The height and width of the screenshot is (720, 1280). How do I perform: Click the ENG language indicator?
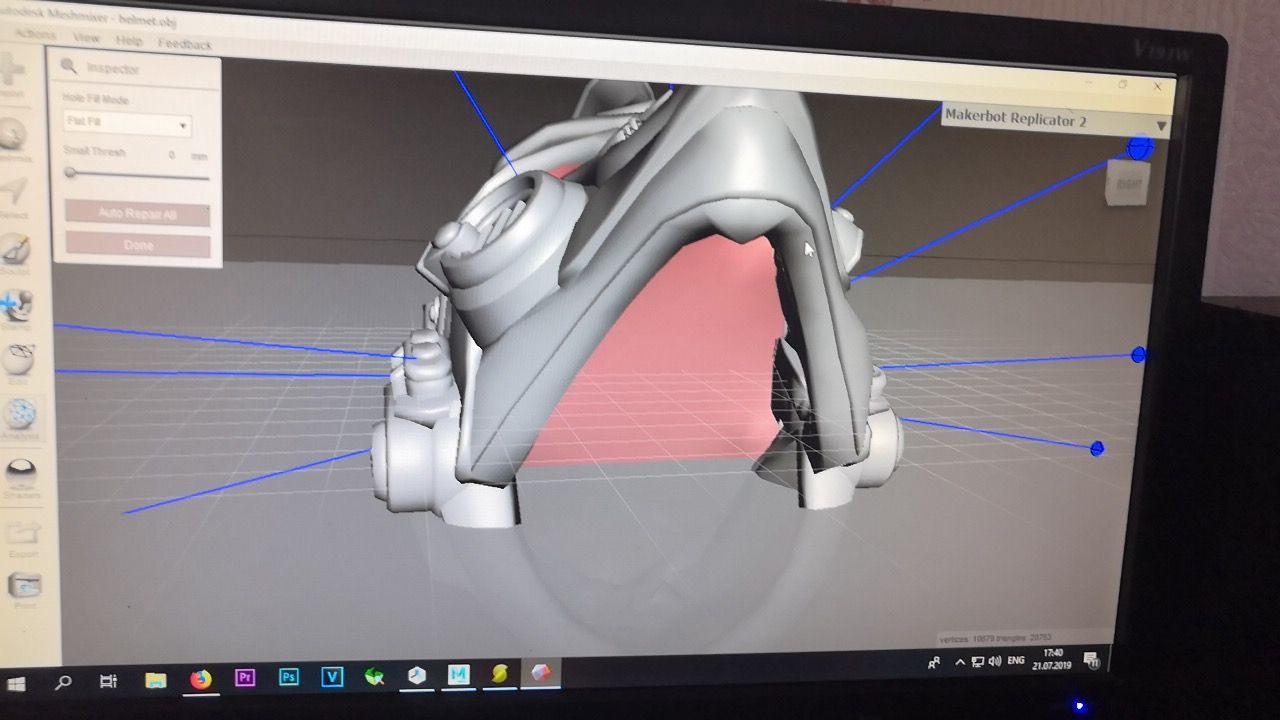coord(1016,661)
